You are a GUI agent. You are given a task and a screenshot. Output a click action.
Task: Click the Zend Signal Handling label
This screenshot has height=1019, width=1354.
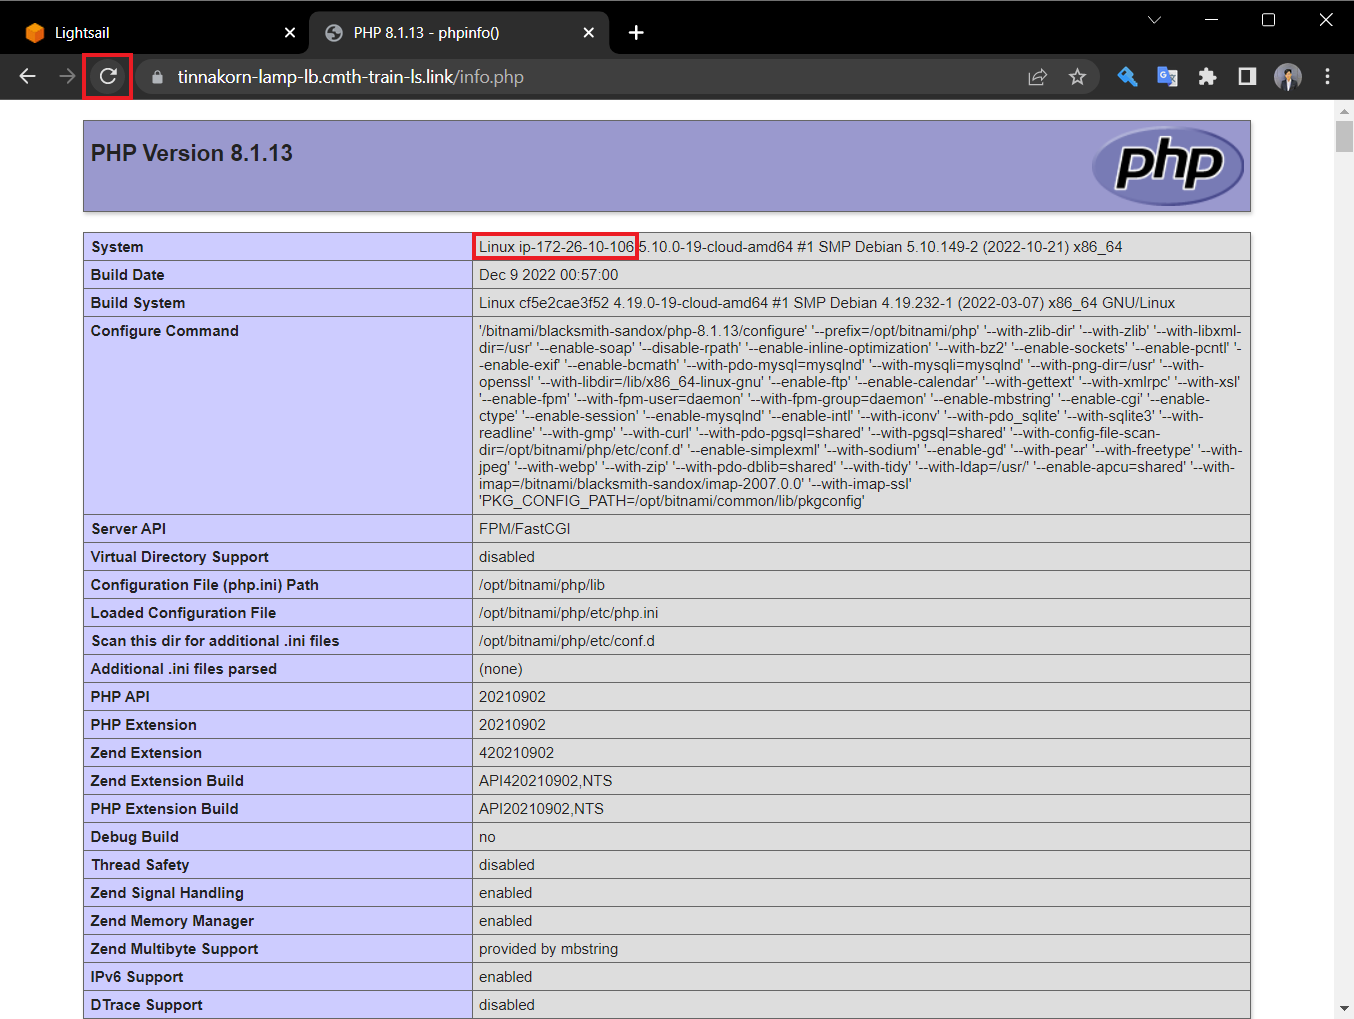pos(167,893)
